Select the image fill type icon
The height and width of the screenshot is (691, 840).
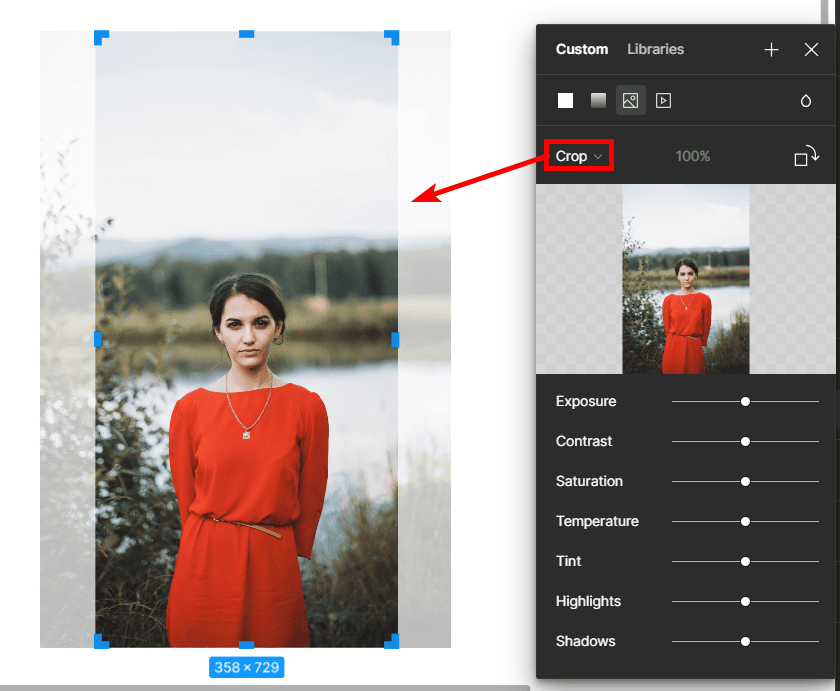point(630,100)
